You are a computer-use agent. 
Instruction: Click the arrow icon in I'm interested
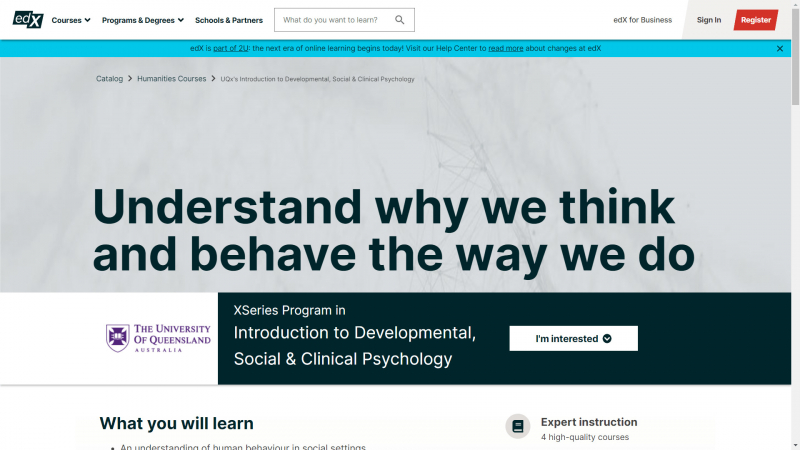(607, 339)
